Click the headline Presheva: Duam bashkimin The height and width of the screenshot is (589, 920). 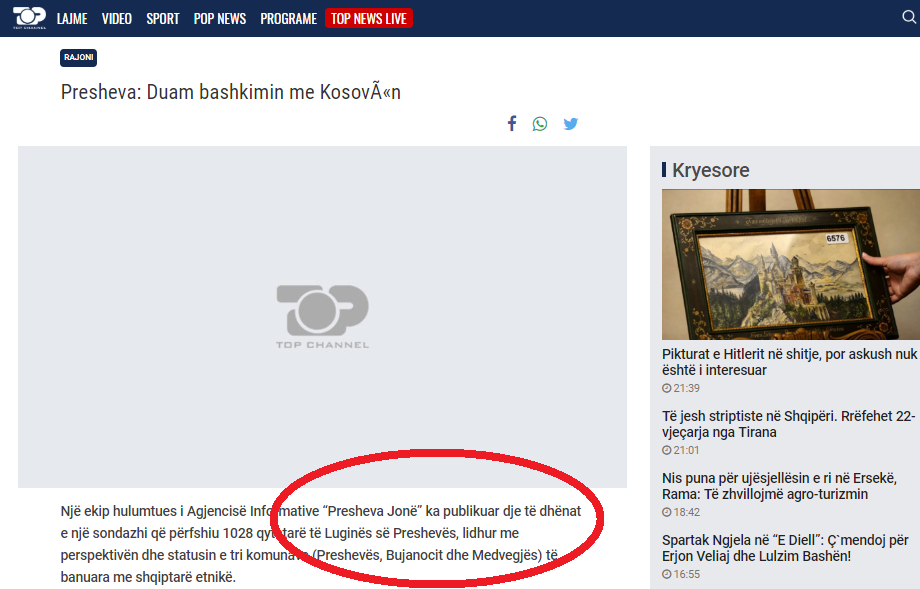231,92
